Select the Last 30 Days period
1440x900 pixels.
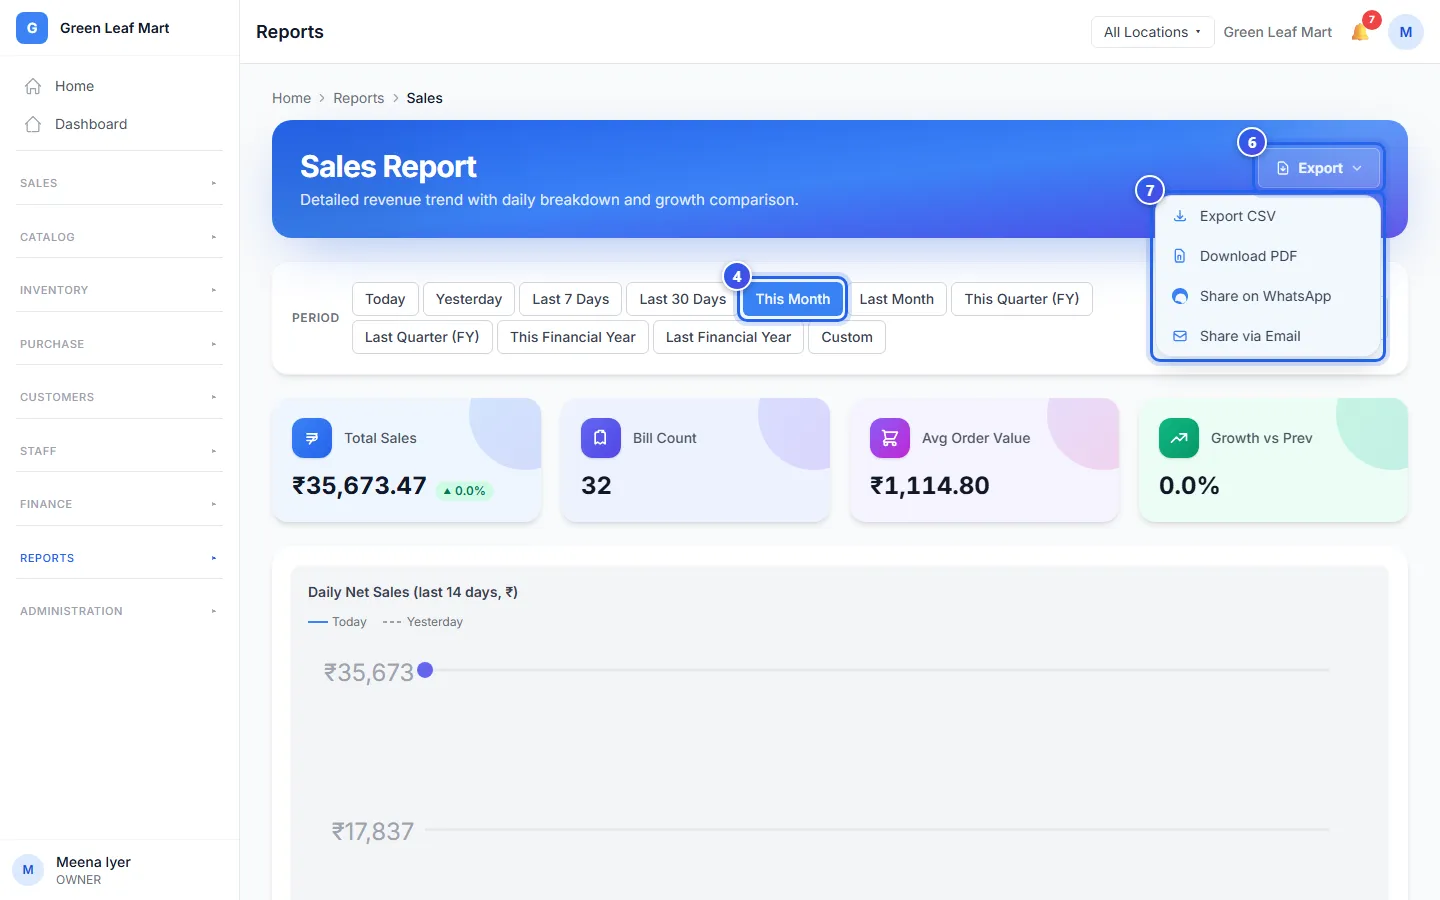(683, 299)
